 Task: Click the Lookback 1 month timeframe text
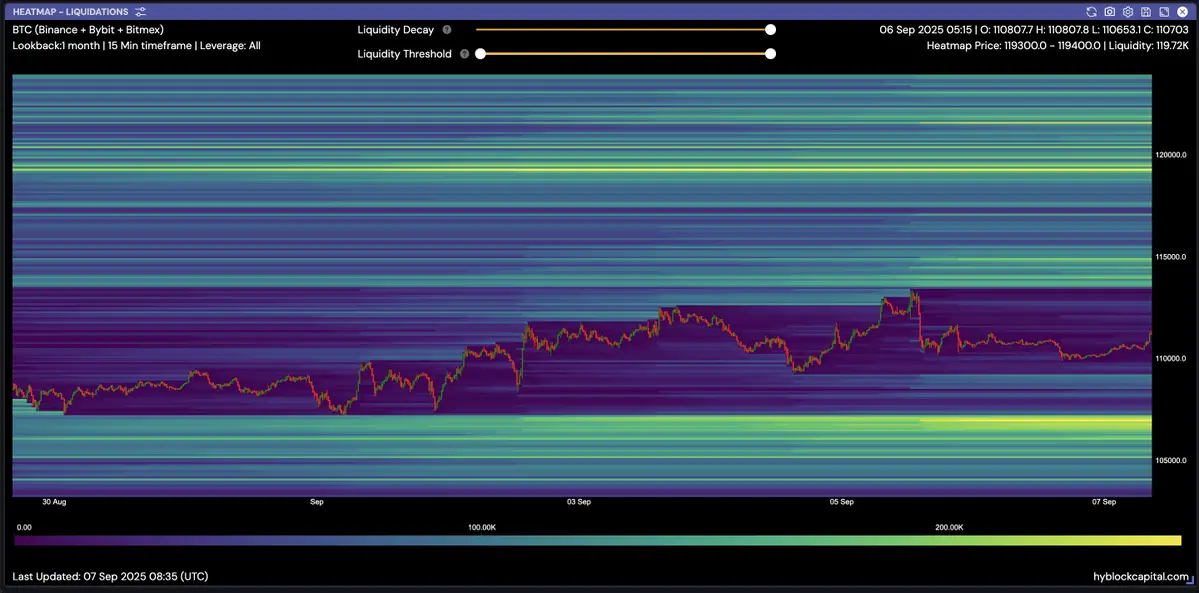point(137,45)
